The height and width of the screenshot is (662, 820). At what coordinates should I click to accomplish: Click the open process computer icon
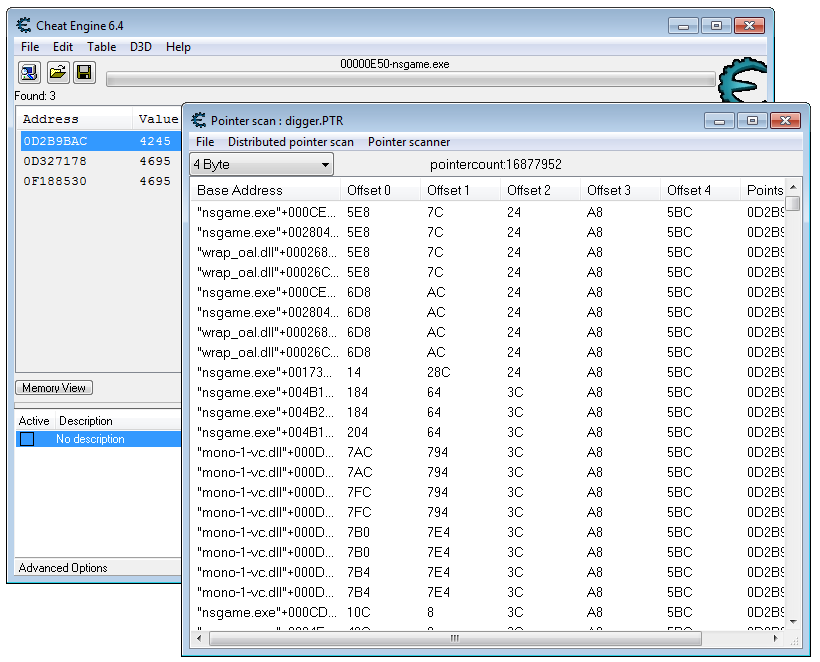click(29, 72)
